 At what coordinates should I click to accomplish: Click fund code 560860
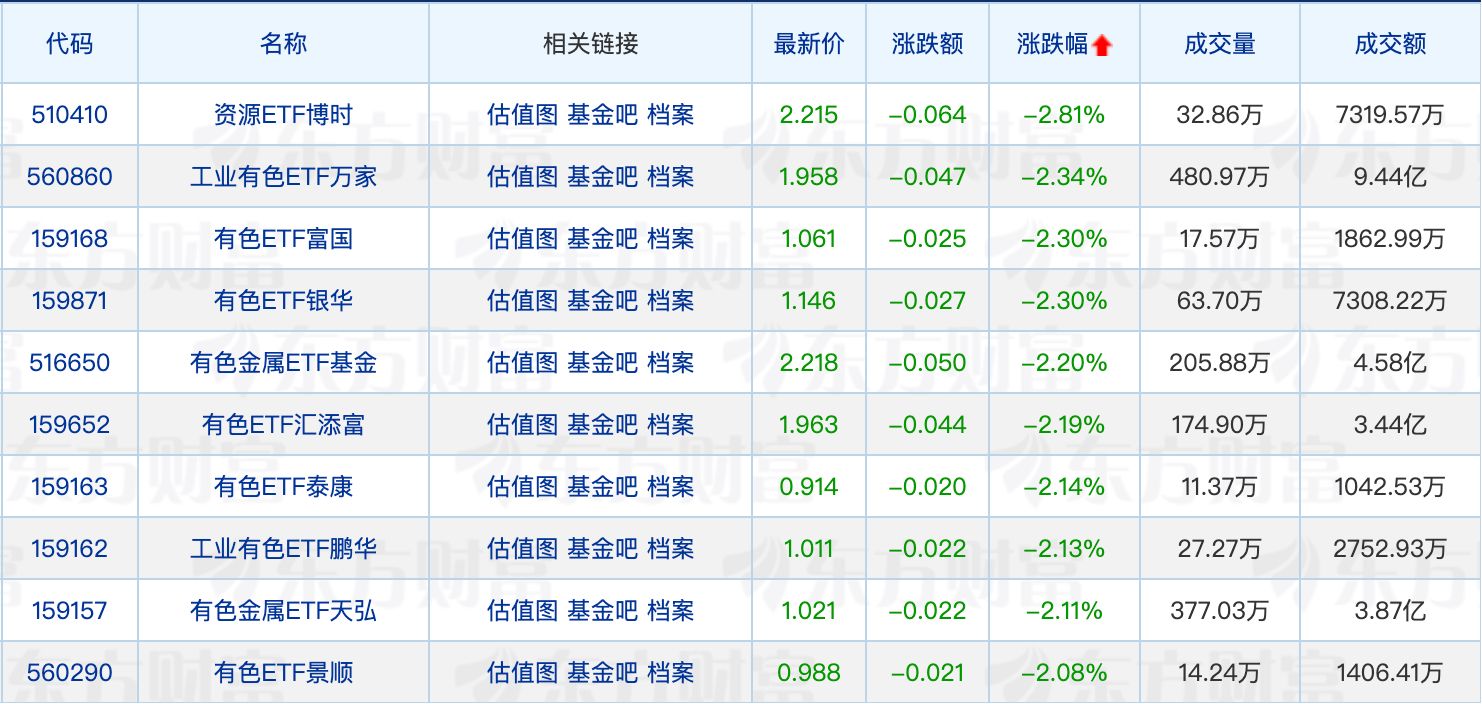(x=69, y=177)
